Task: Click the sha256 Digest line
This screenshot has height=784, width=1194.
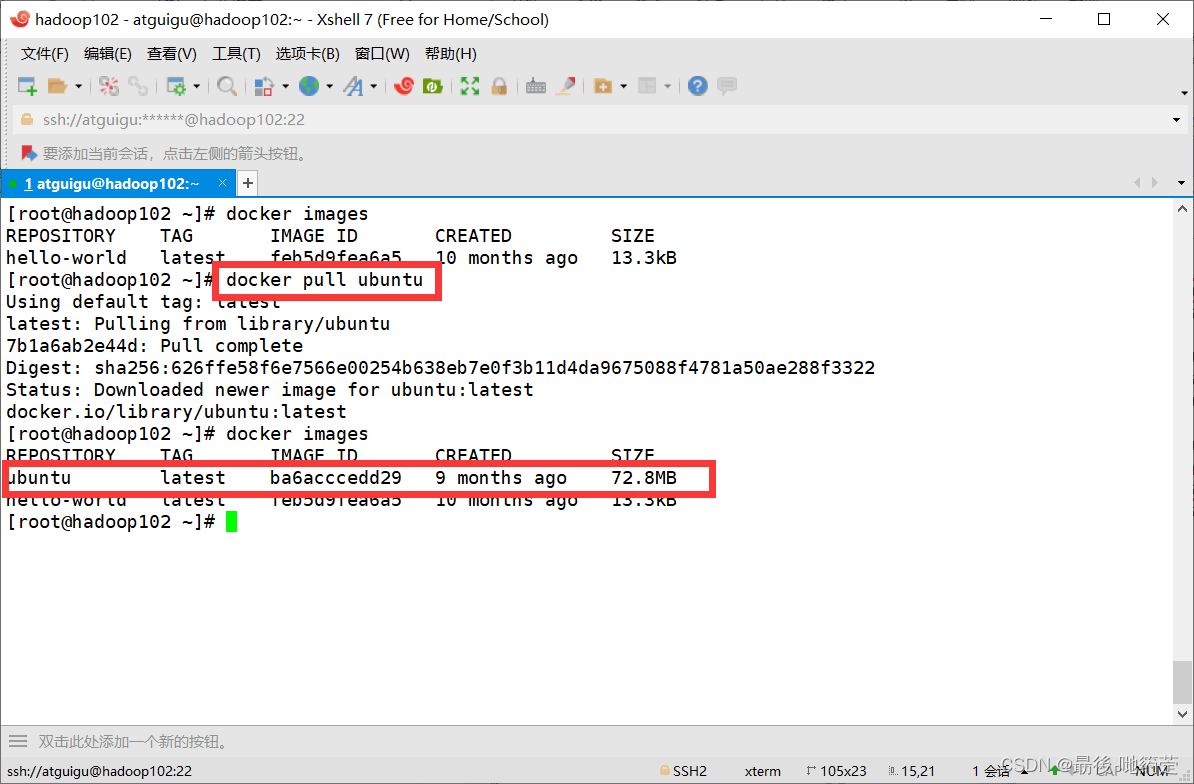Action: (x=440, y=368)
